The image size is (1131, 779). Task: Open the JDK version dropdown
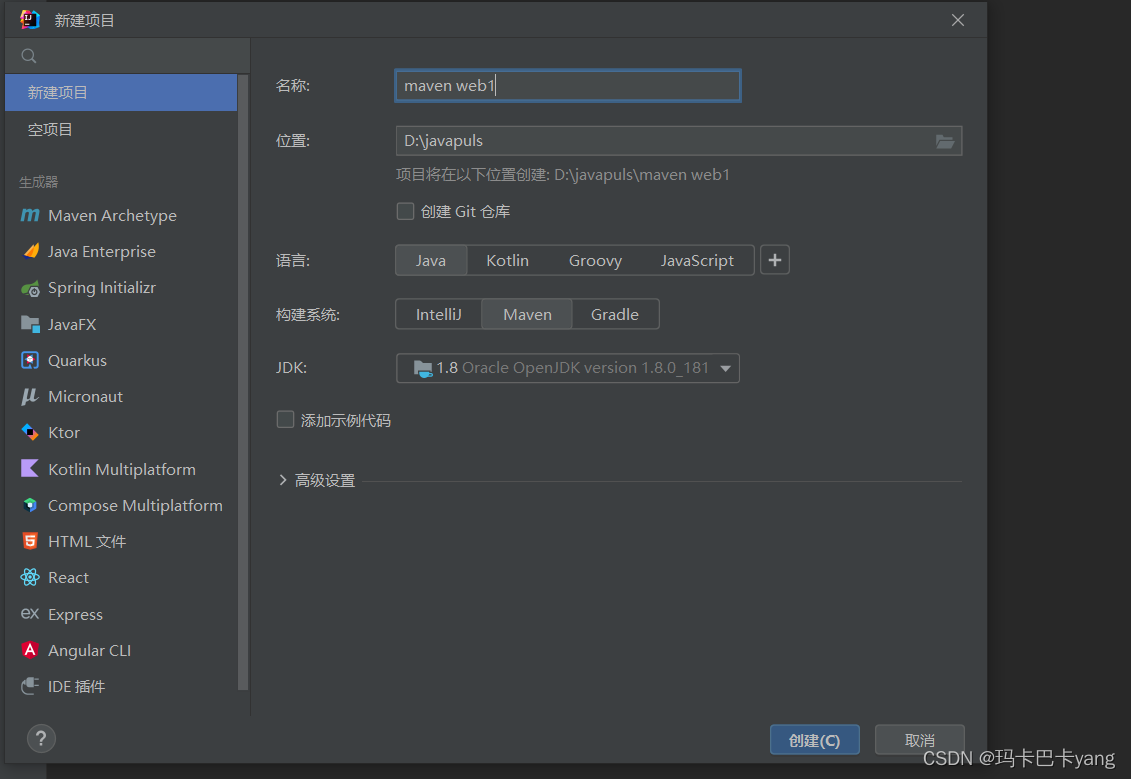(568, 368)
